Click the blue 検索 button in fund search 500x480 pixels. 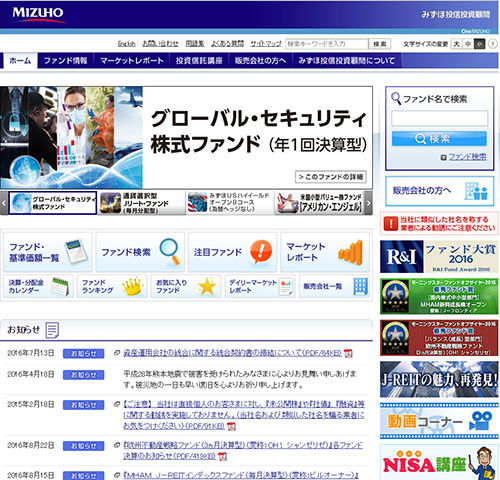click(x=439, y=139)
